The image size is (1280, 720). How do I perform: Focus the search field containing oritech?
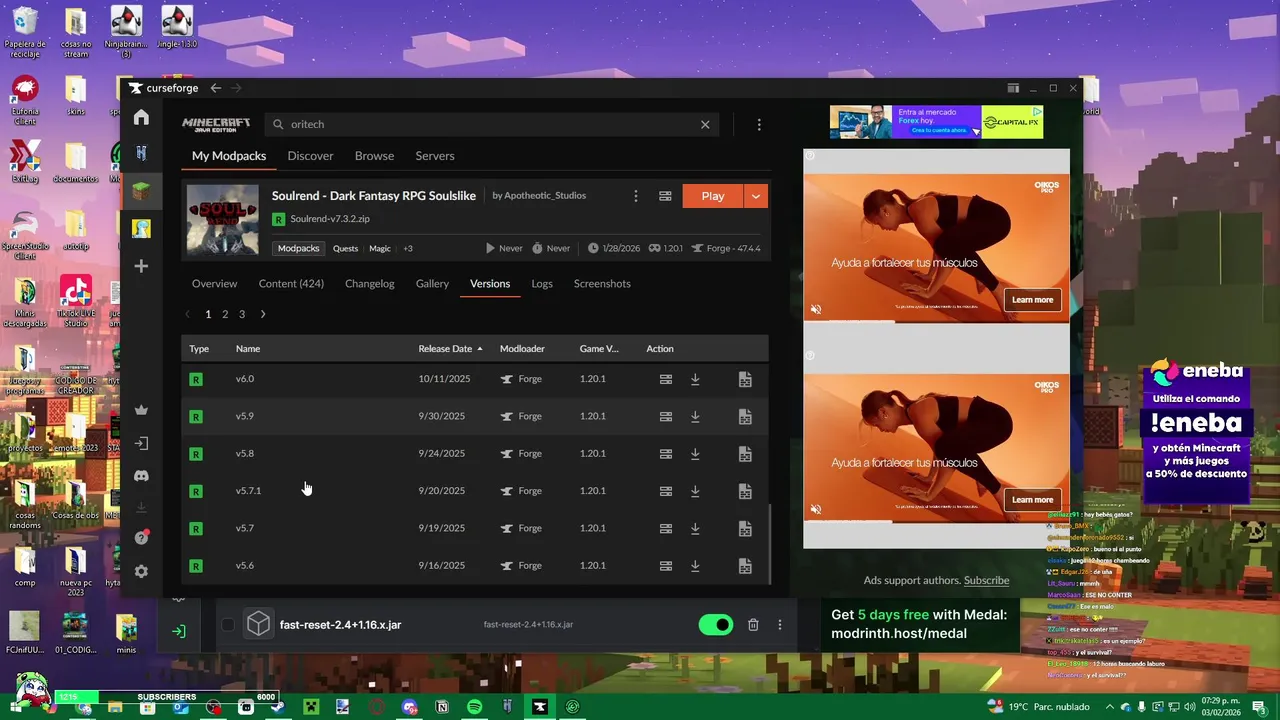[x=490, y=124]
